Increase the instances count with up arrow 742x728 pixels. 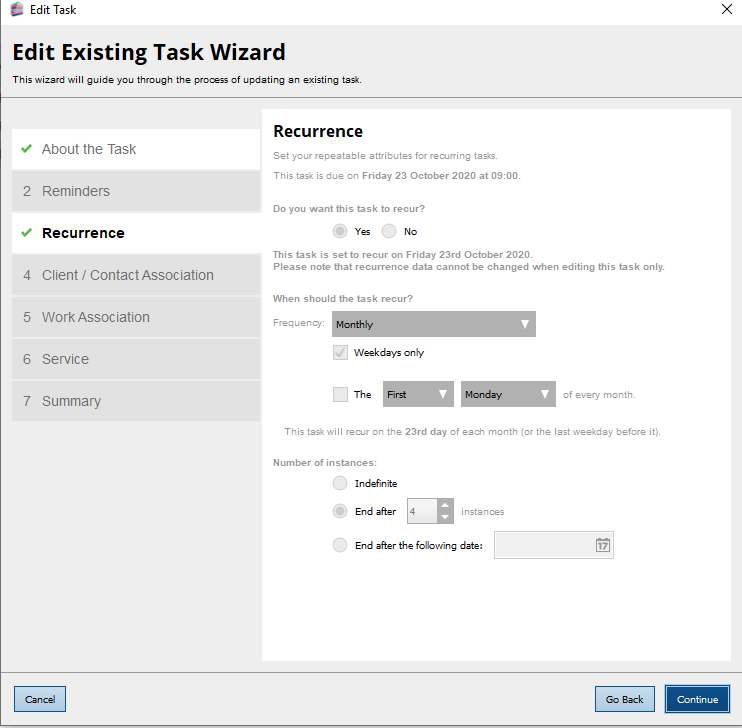pyautogui.click(x=445, y=505)
